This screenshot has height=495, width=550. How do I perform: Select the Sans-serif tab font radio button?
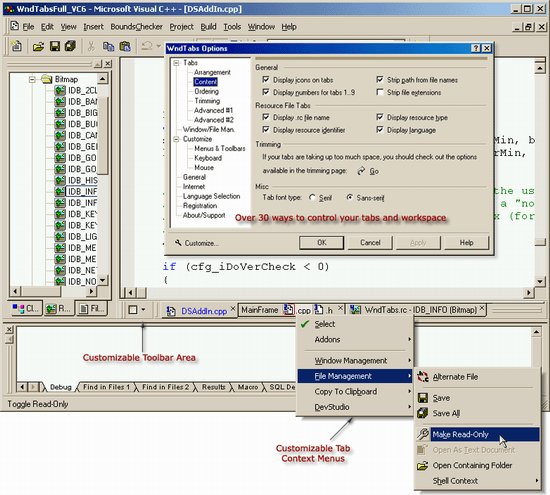click(349, 198)
